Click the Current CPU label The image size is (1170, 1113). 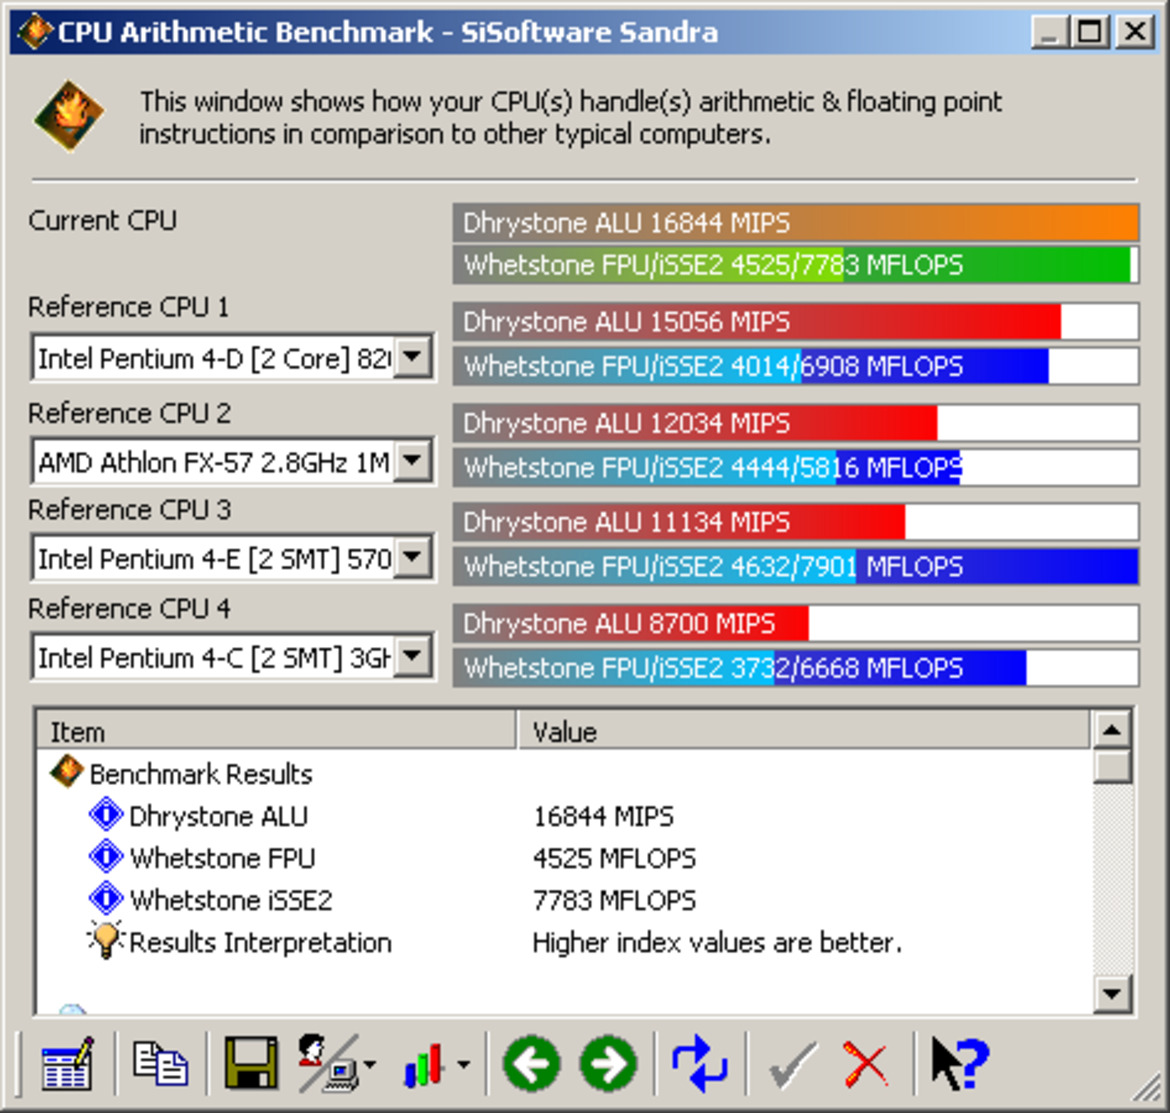[102, 220]
